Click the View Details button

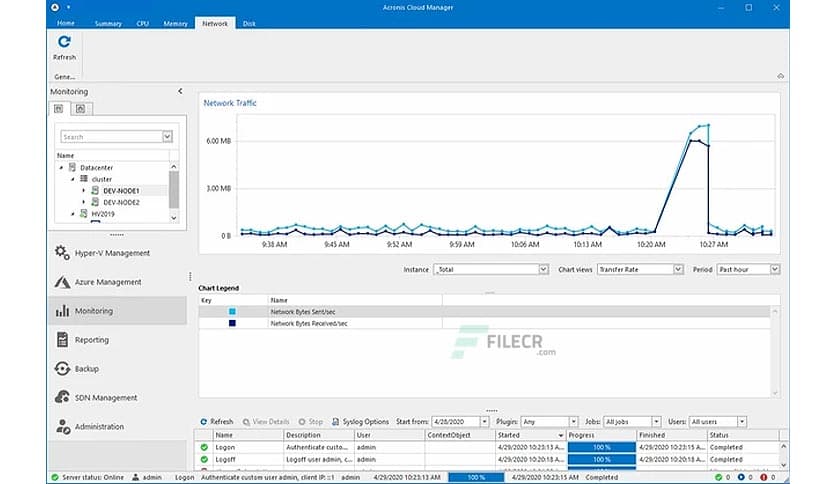click(266, 421)
